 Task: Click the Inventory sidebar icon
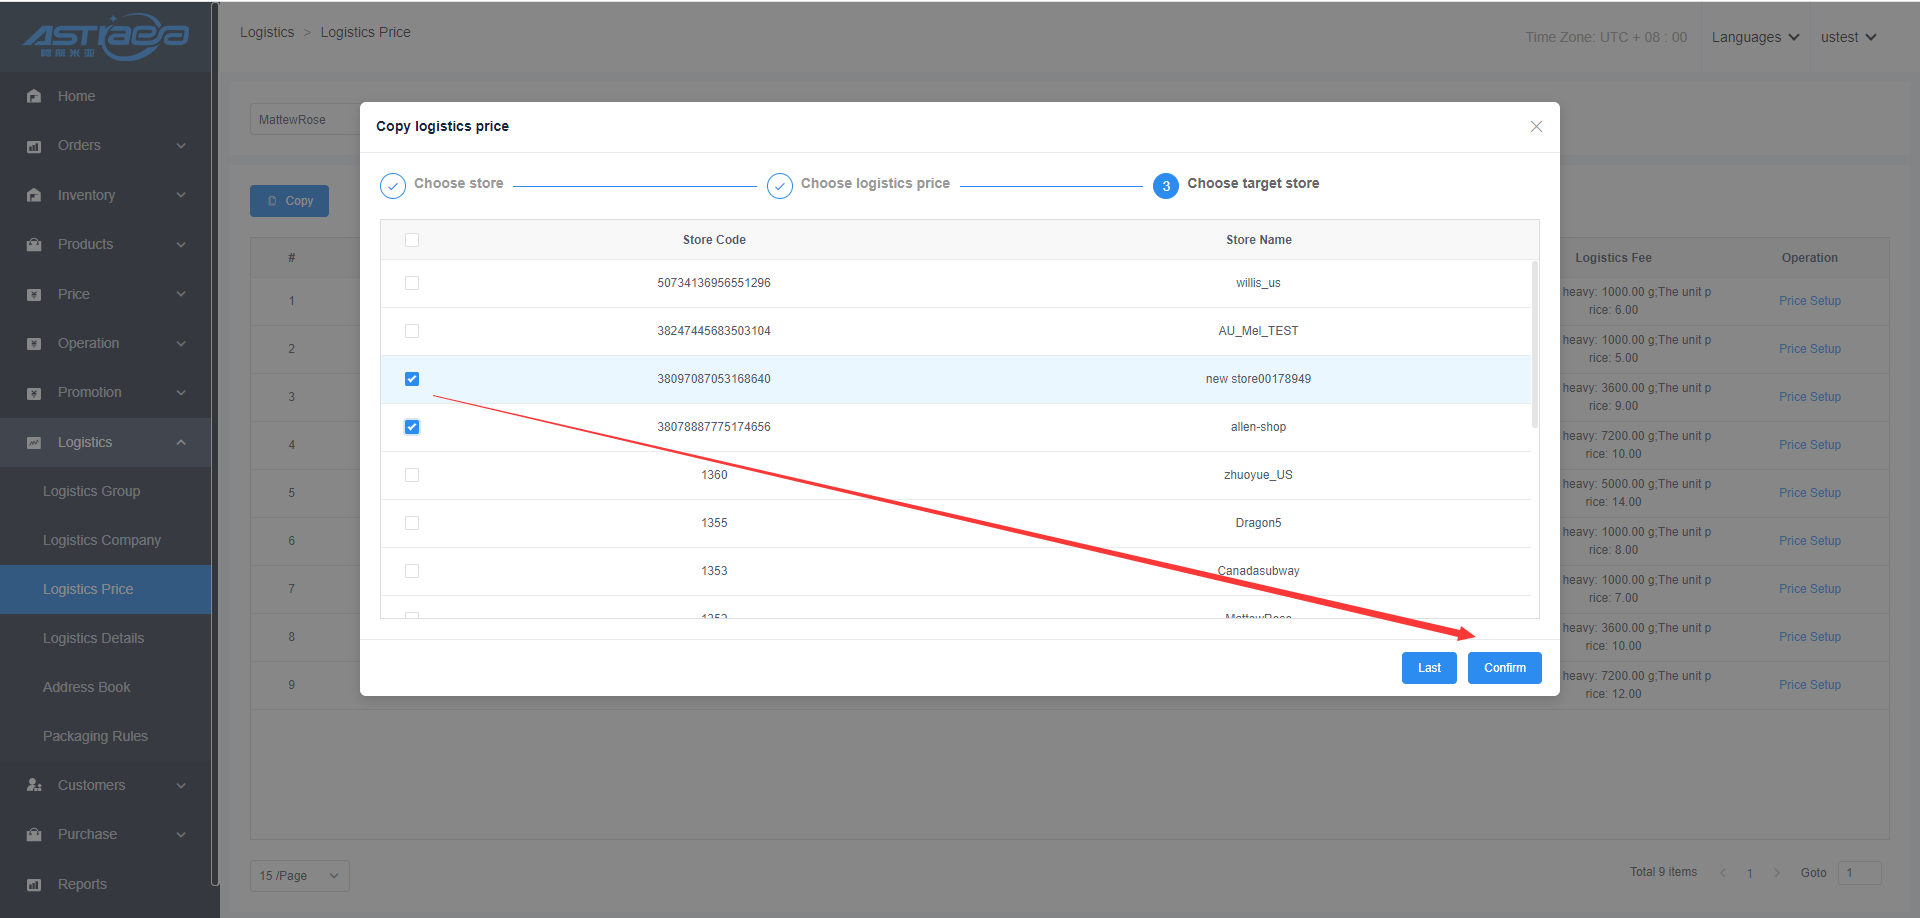(34, 195)
